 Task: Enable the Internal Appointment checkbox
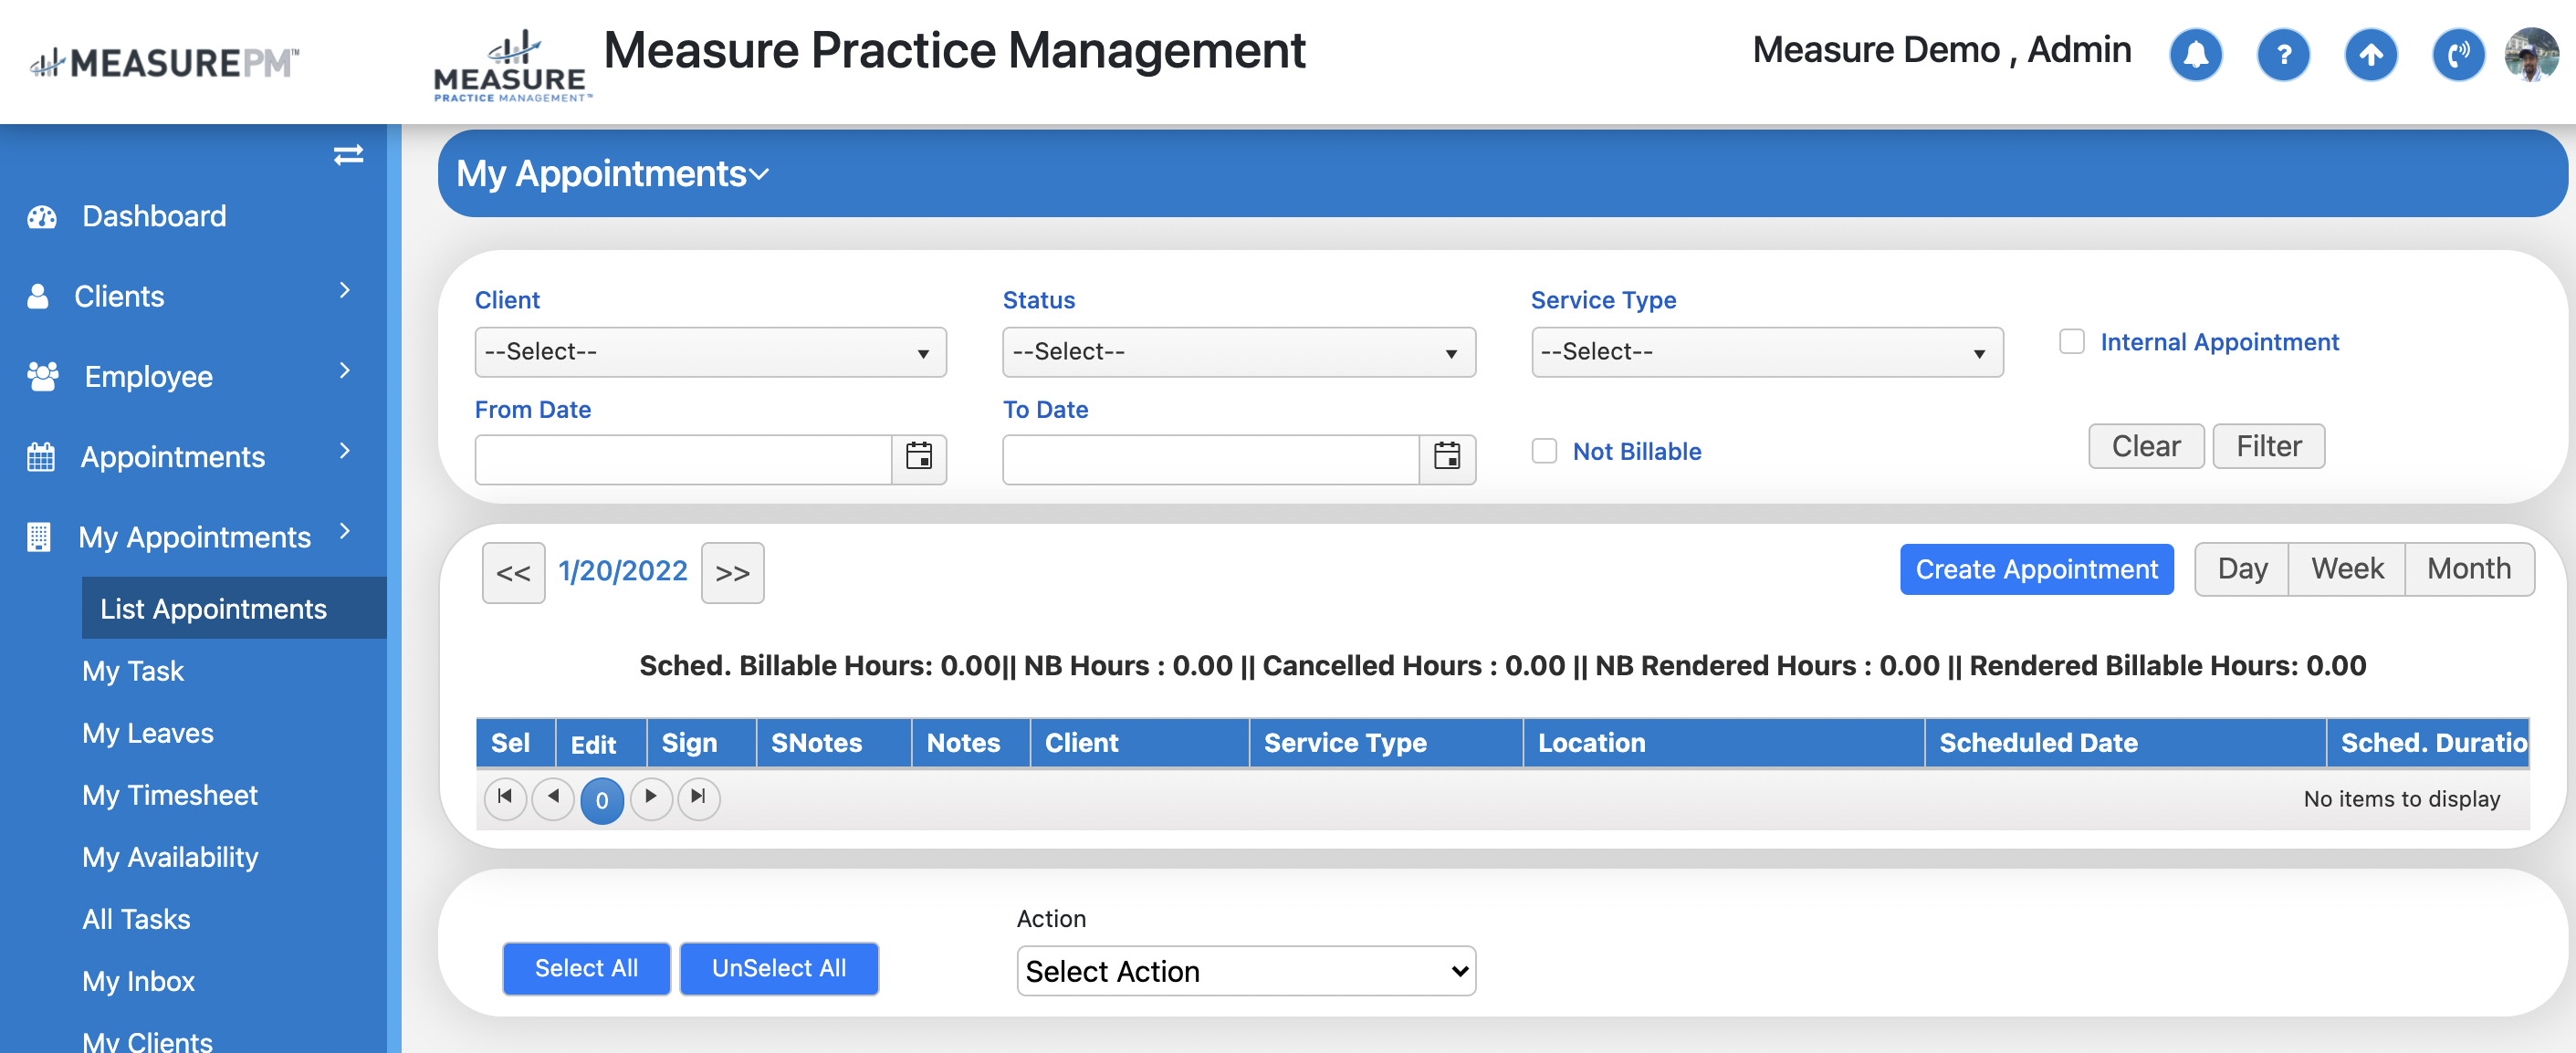tap(2071, 342)
